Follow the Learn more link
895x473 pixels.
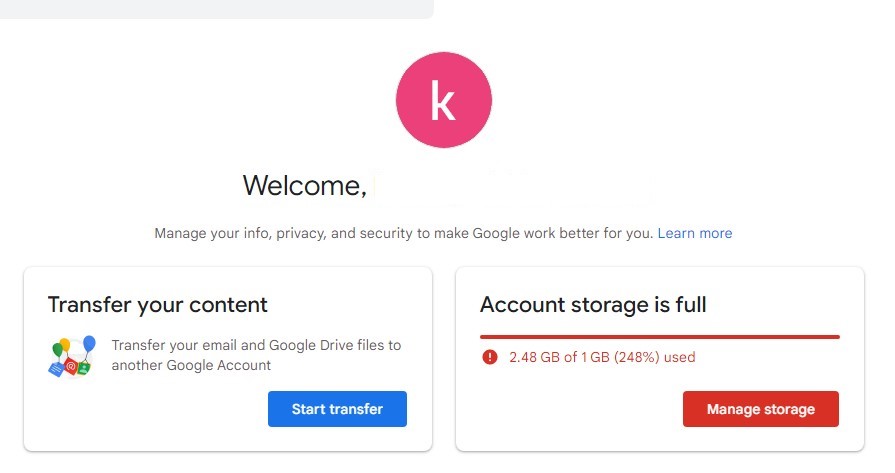click(694, 233)
